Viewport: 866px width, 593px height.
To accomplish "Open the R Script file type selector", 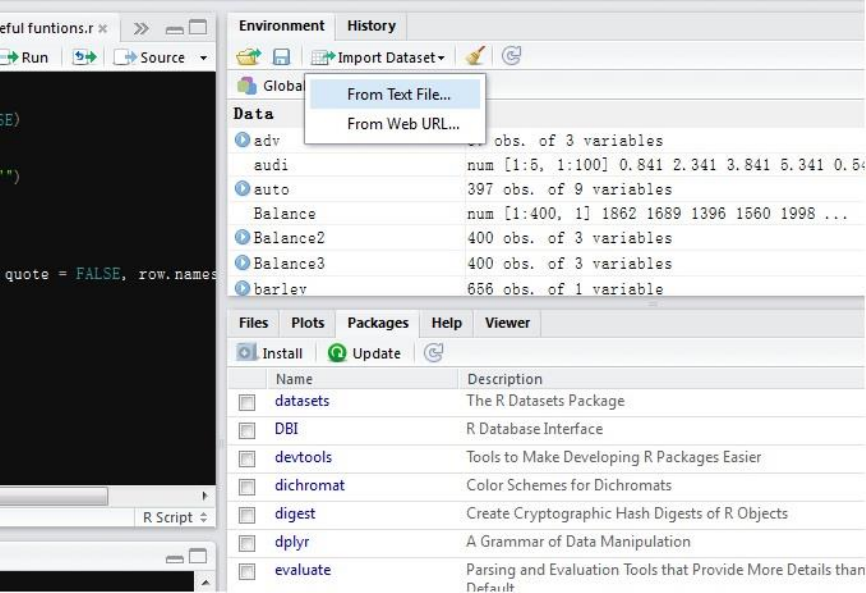I will [x=175, y=517].
